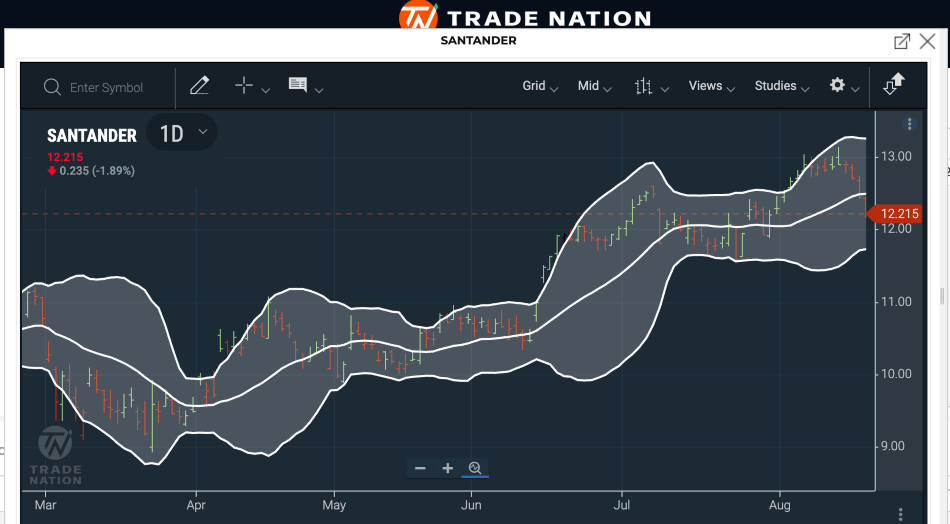
Task: Click the Apr label on time axis
Action: (196, 505)
